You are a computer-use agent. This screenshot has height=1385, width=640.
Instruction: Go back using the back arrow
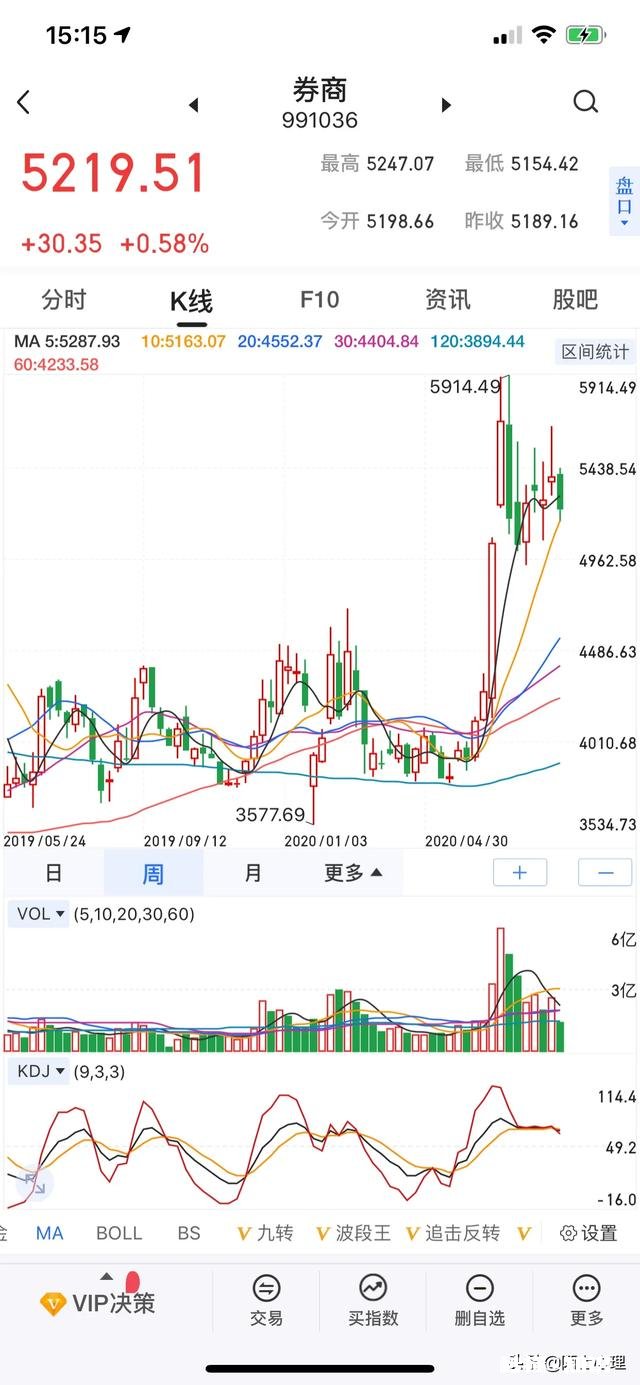[22, 101]
